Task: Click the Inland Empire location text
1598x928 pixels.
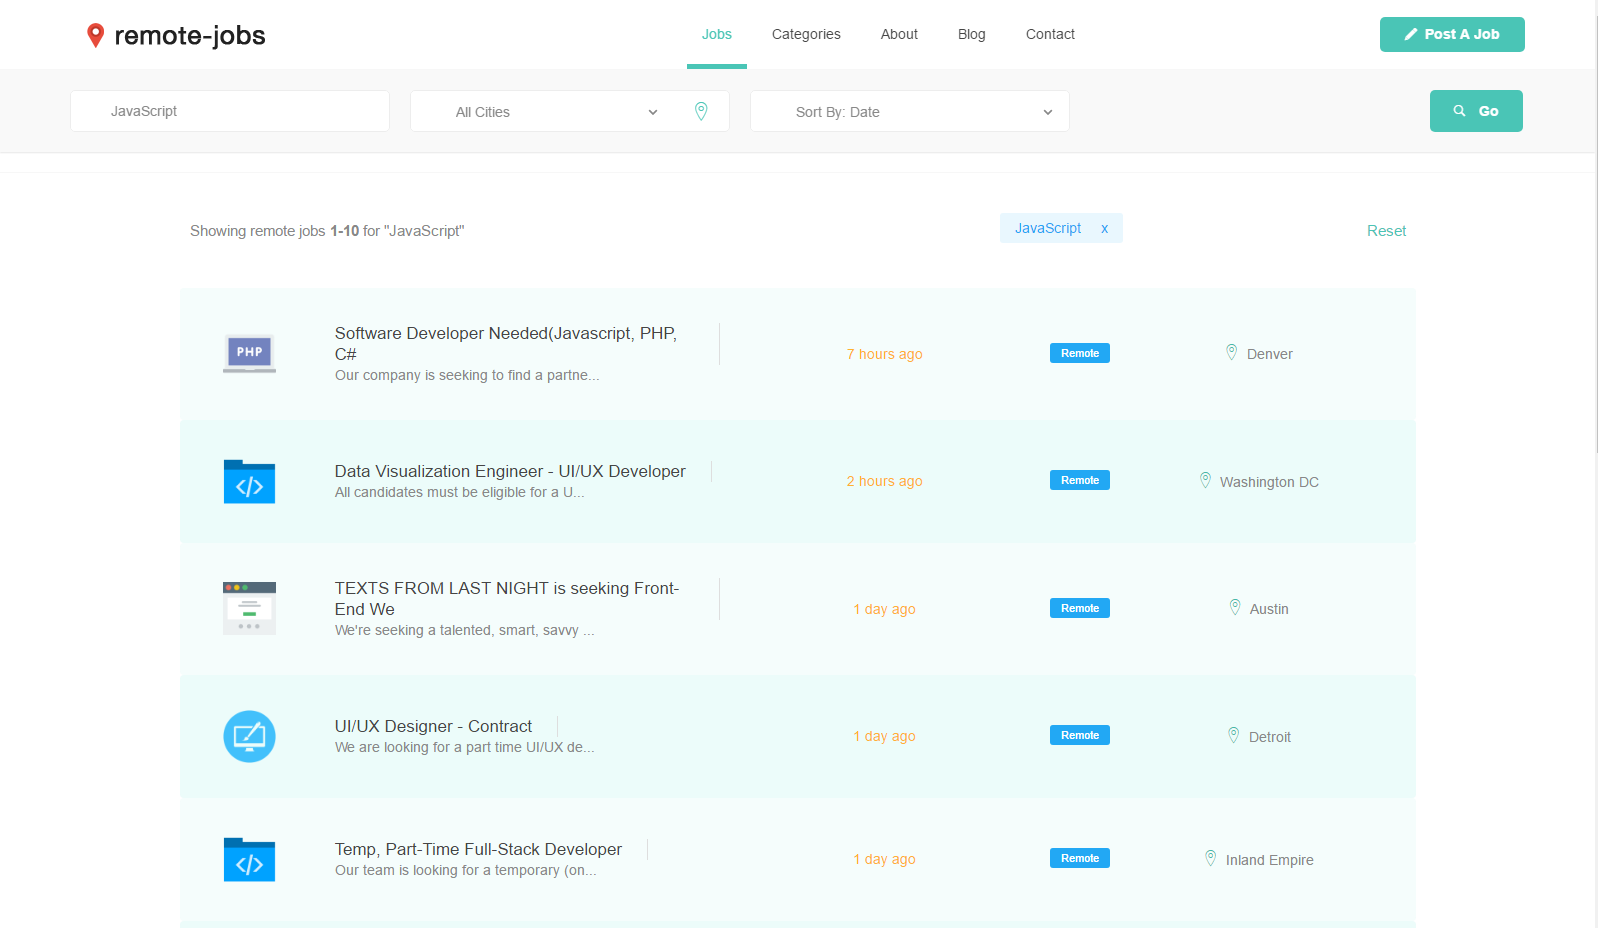Action: point(1270,860)
